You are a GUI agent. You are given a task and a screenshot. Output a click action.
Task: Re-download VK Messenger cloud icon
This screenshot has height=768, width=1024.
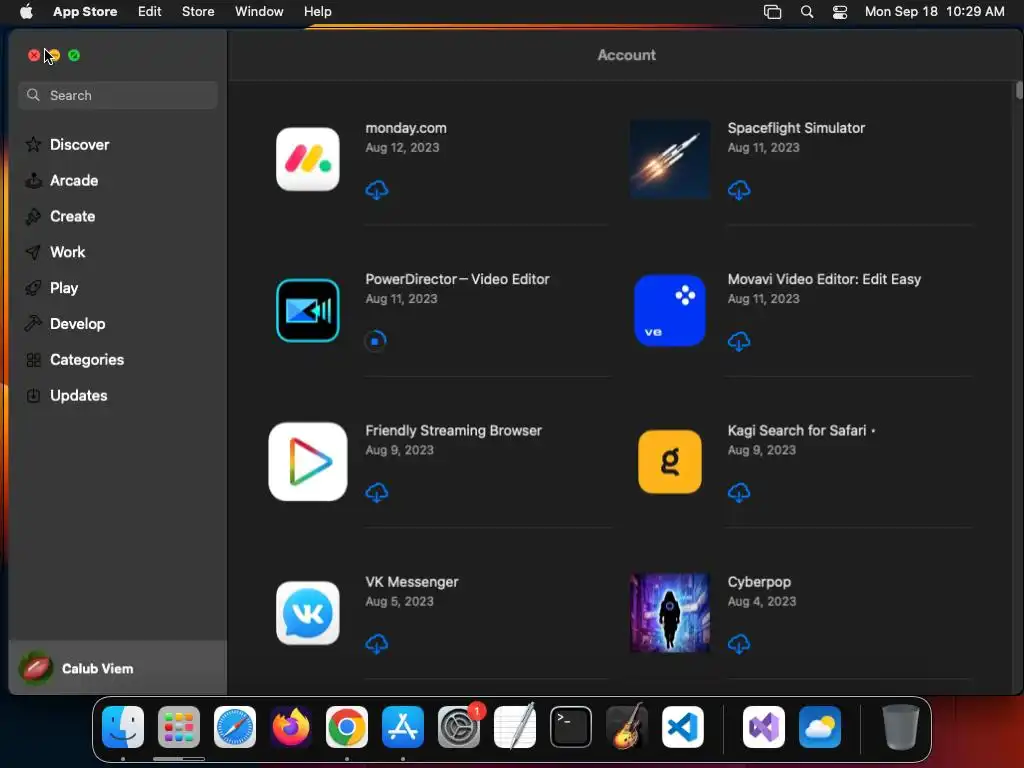point(377,644)
